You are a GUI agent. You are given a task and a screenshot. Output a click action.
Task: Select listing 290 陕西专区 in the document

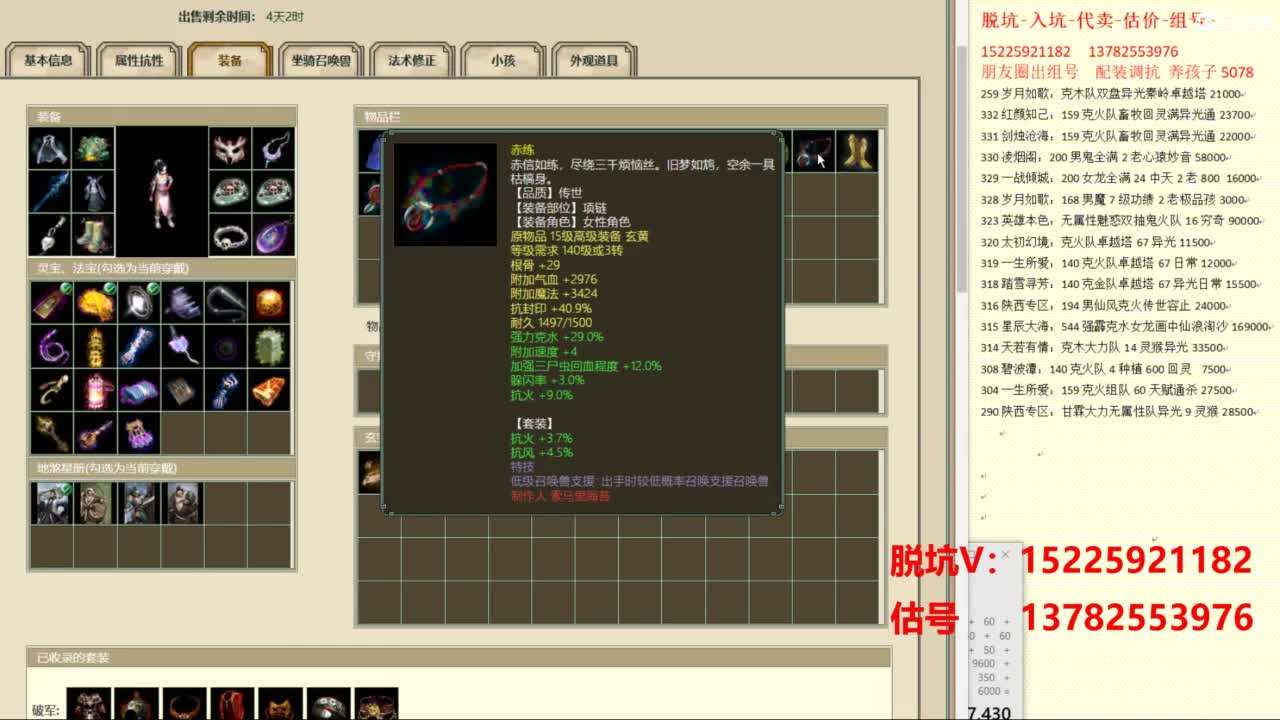click(x=1118, y=412)
